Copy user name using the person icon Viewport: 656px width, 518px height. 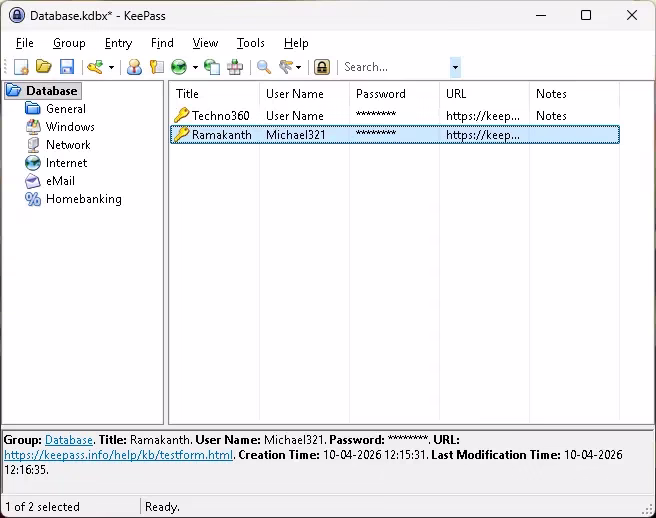pos(134,67)
